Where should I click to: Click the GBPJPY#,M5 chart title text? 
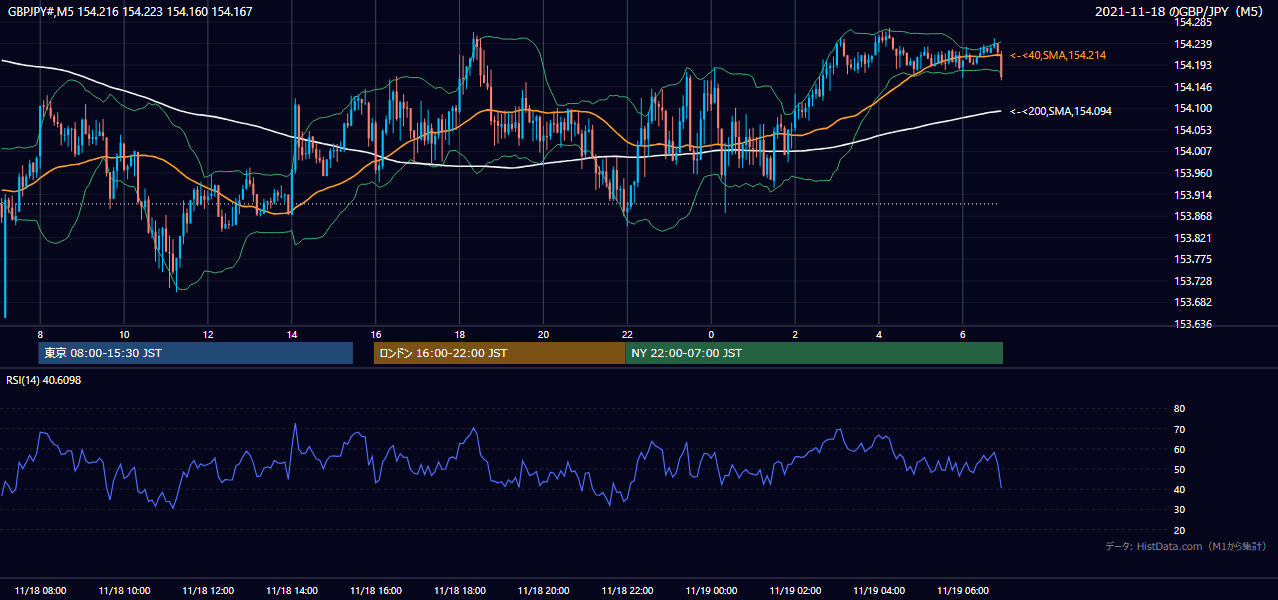tap(130, 11)
